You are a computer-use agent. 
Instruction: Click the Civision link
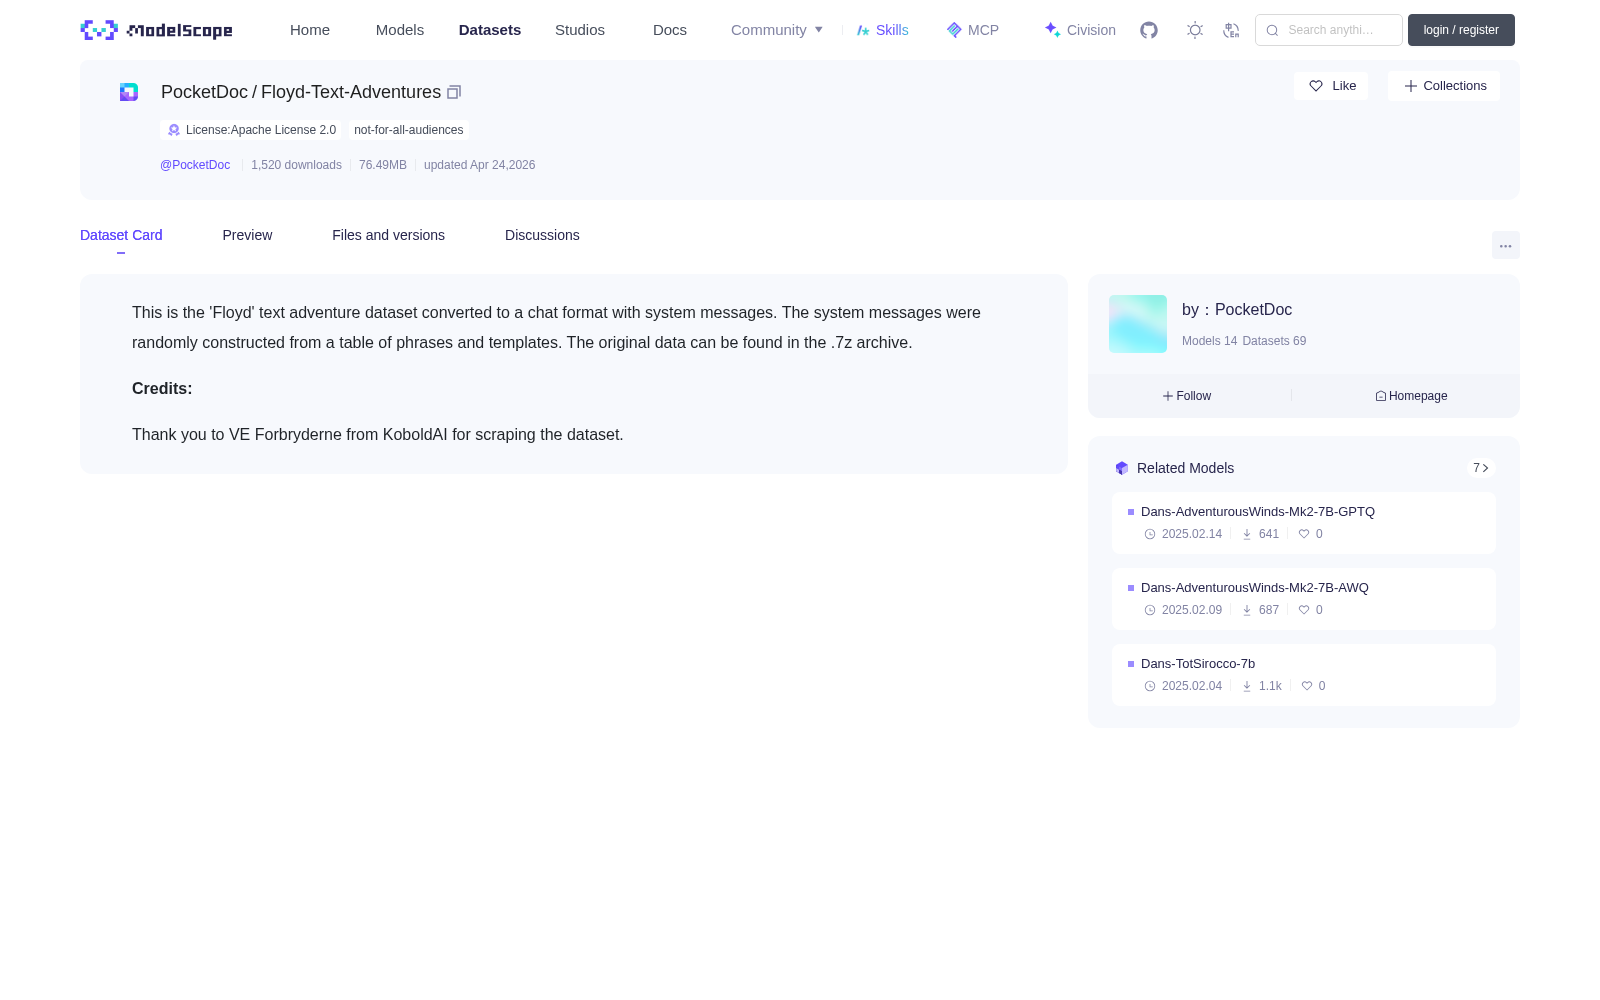pyautogui.click(x=1080, y=30)
